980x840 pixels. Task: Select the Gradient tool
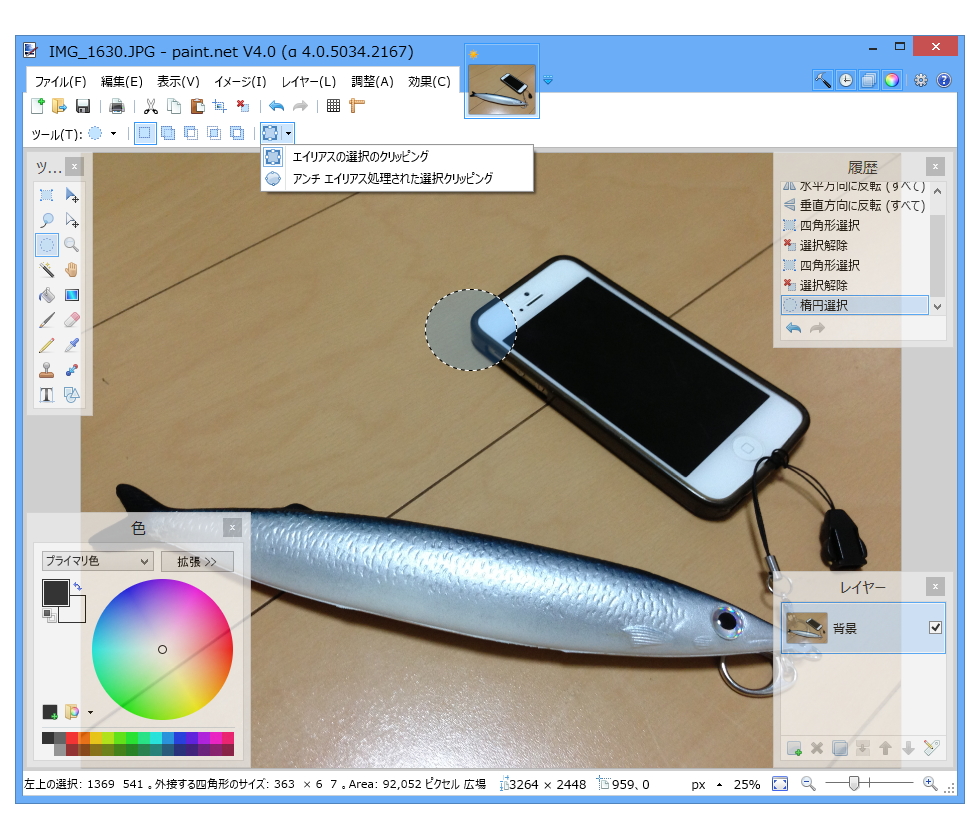click(71, 295)
